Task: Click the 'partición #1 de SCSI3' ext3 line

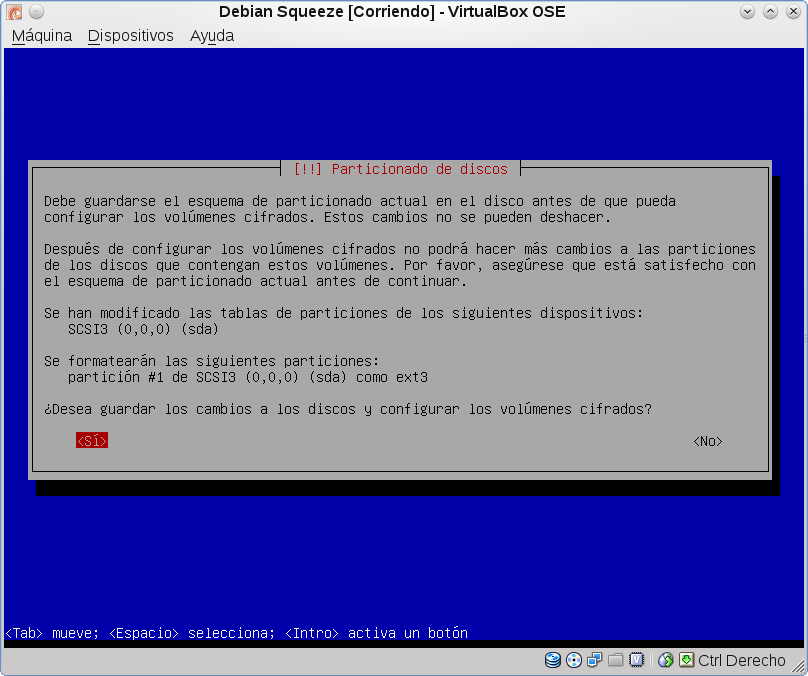Action: point(248,377)
